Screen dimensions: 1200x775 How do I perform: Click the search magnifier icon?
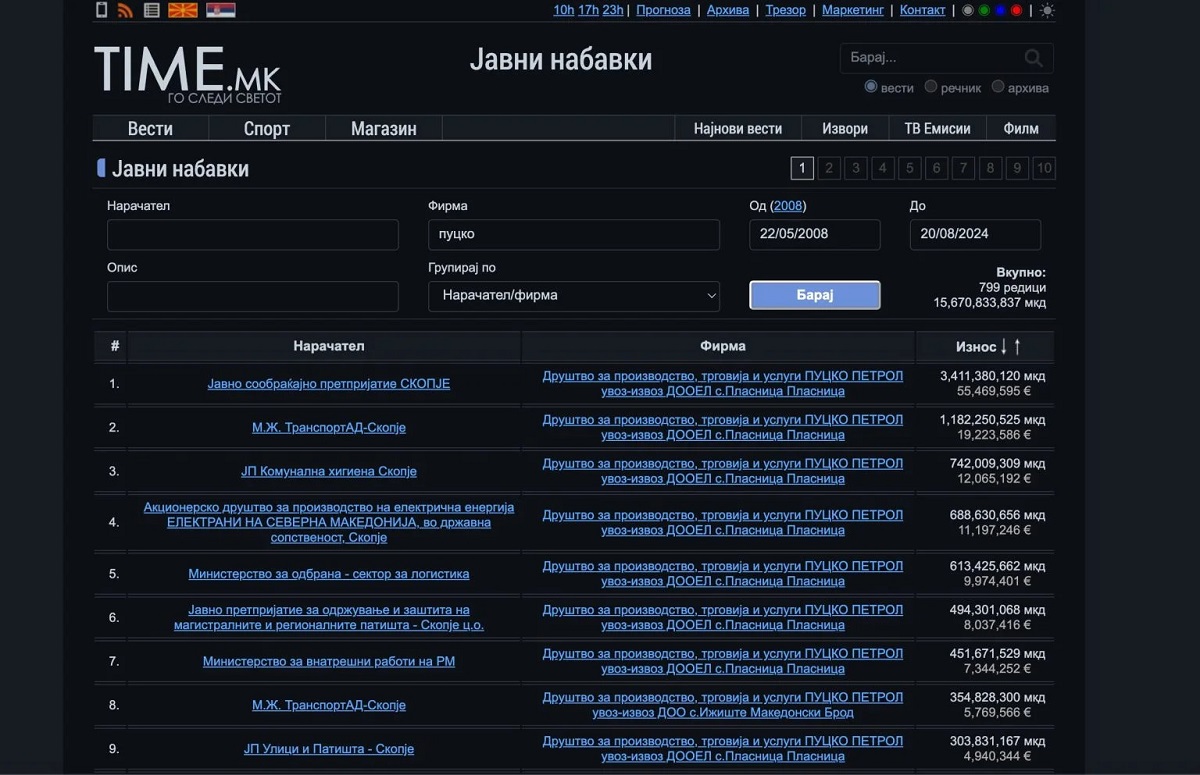[1034, 58]
